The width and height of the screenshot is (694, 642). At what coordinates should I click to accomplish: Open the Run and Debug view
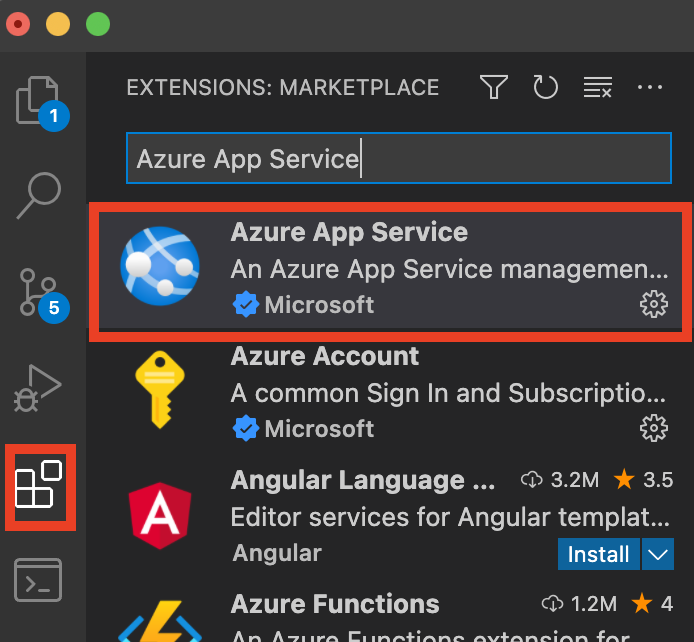coord(40,388)
